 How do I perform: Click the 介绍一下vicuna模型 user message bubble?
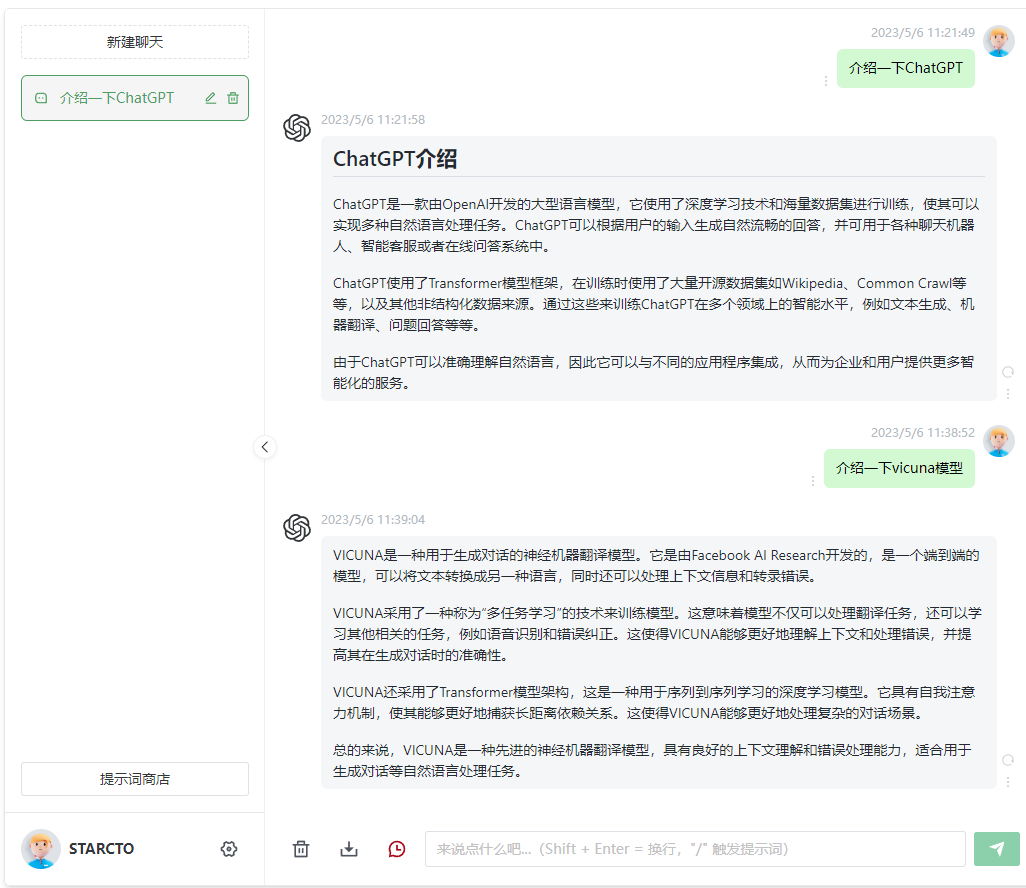pyautogui.click(x=899, y=468)
